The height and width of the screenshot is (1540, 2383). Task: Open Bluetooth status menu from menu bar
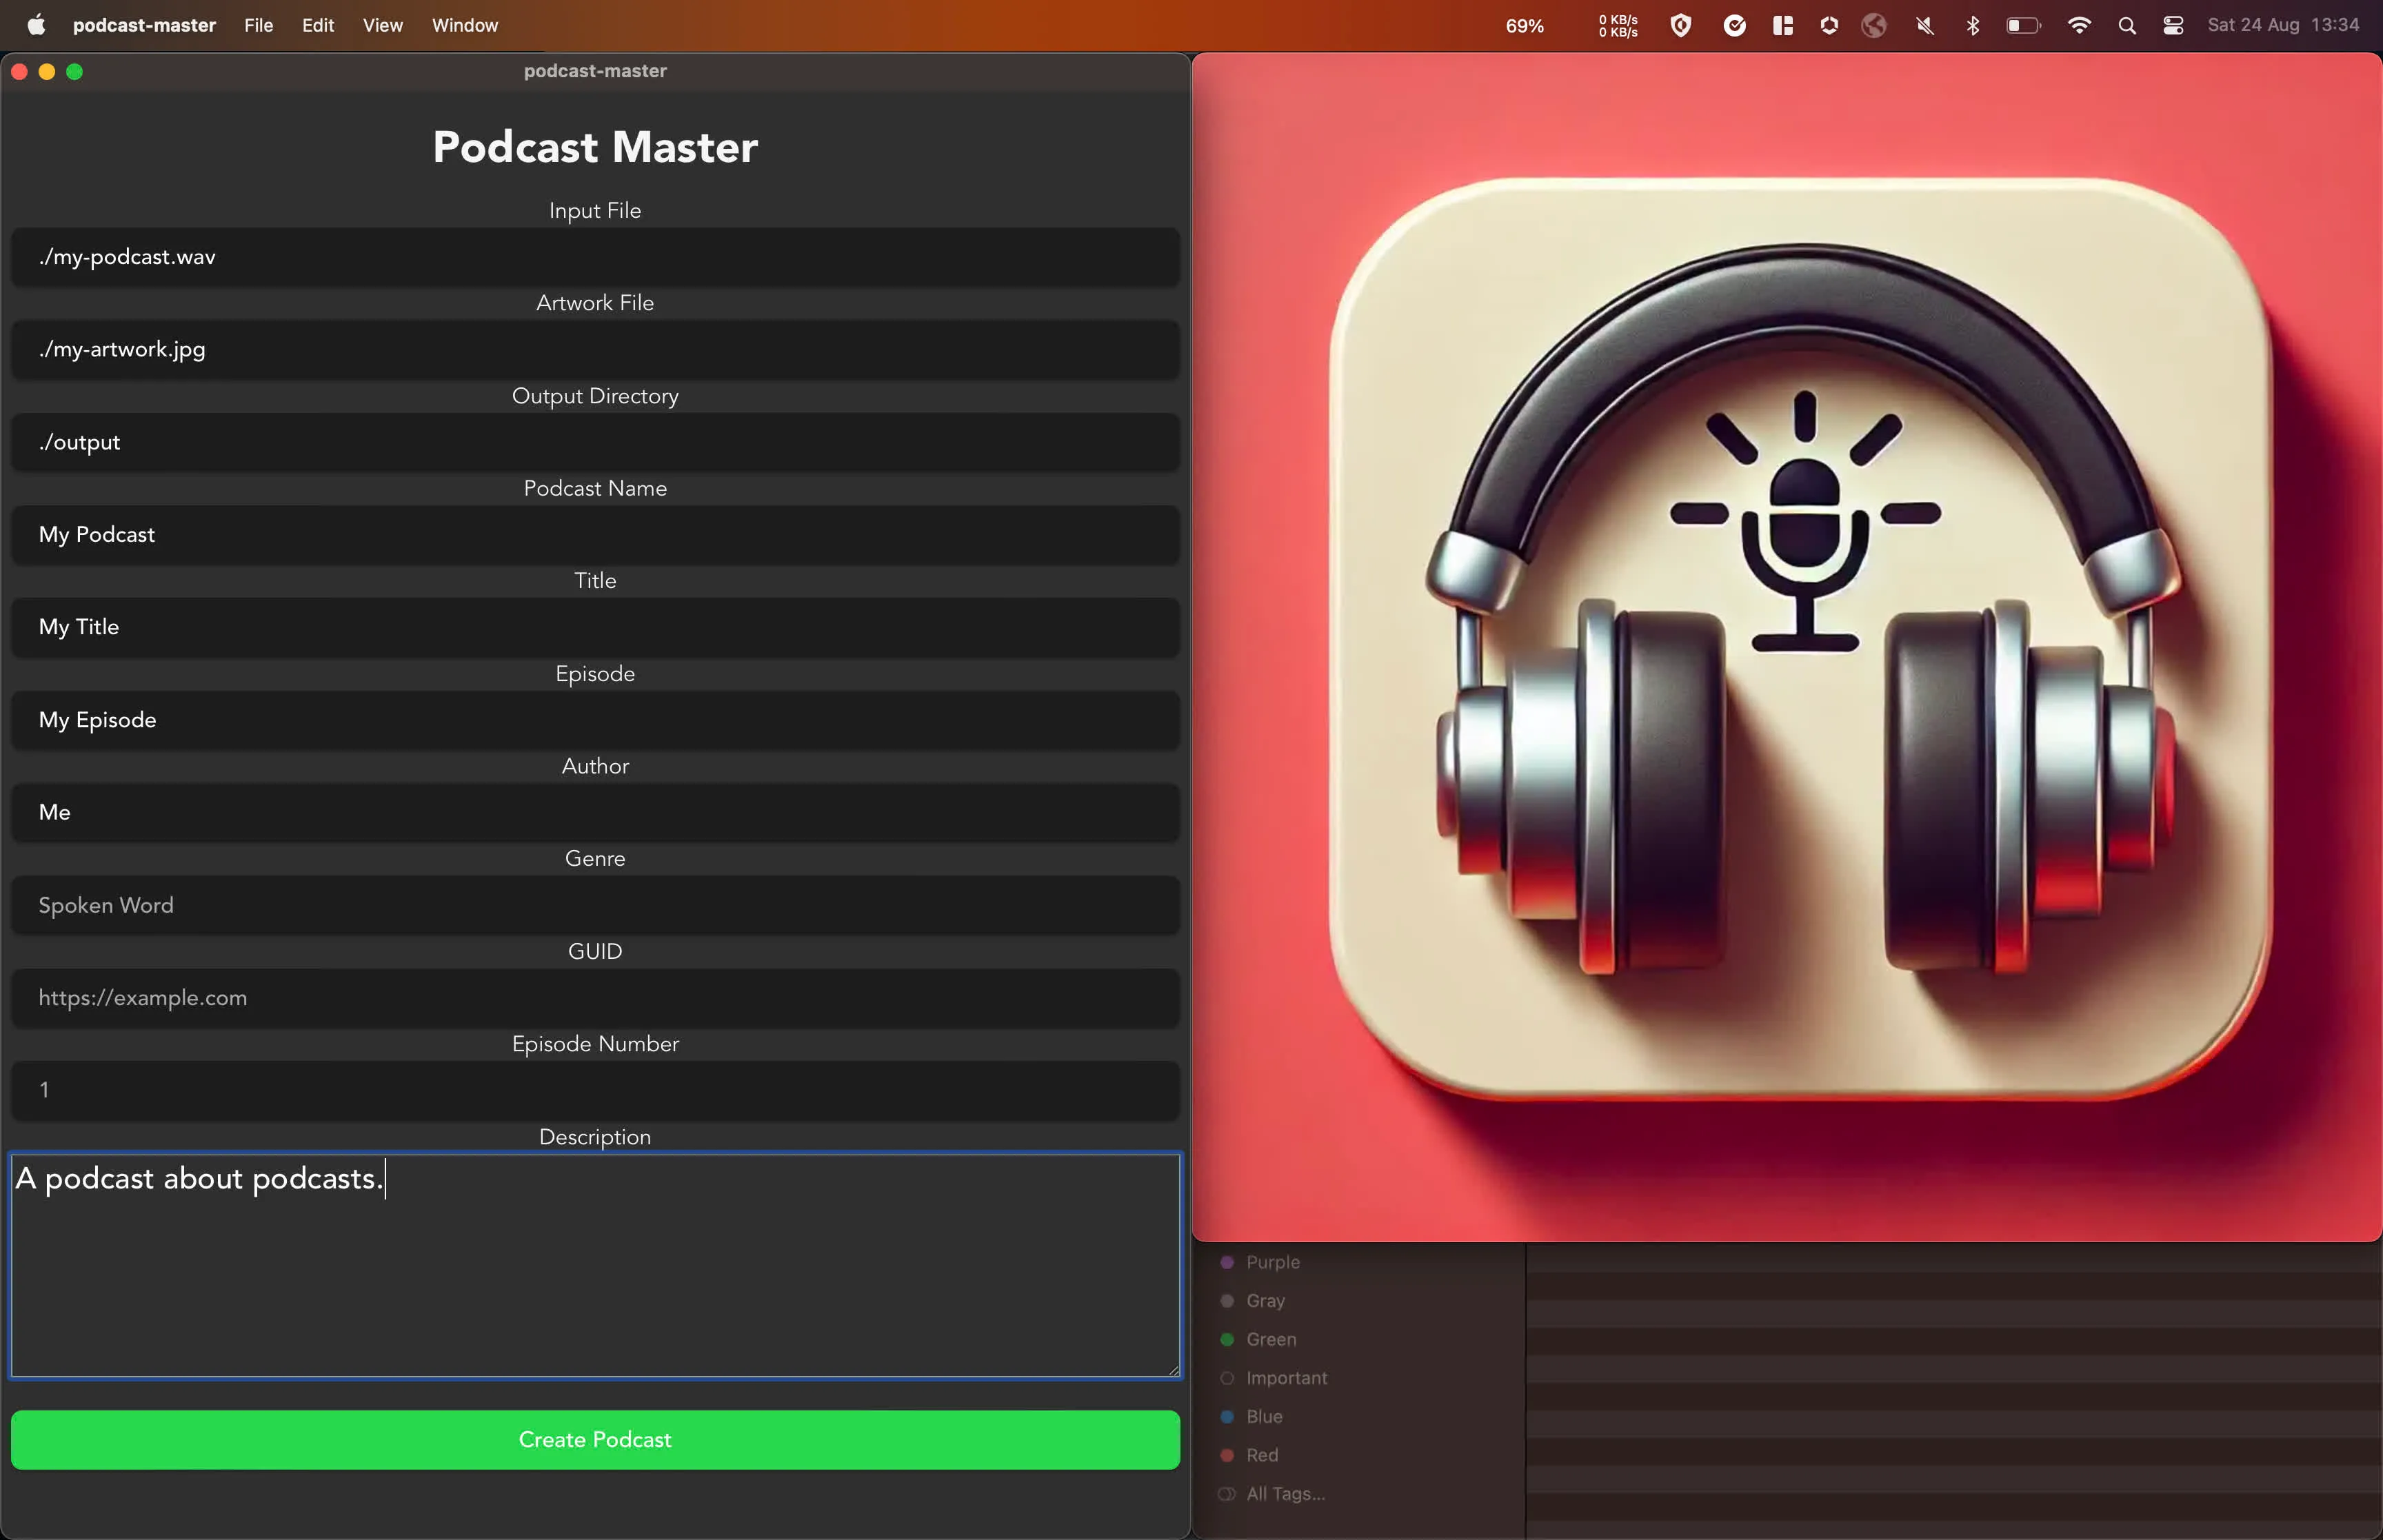click(x=1972, y=25)
